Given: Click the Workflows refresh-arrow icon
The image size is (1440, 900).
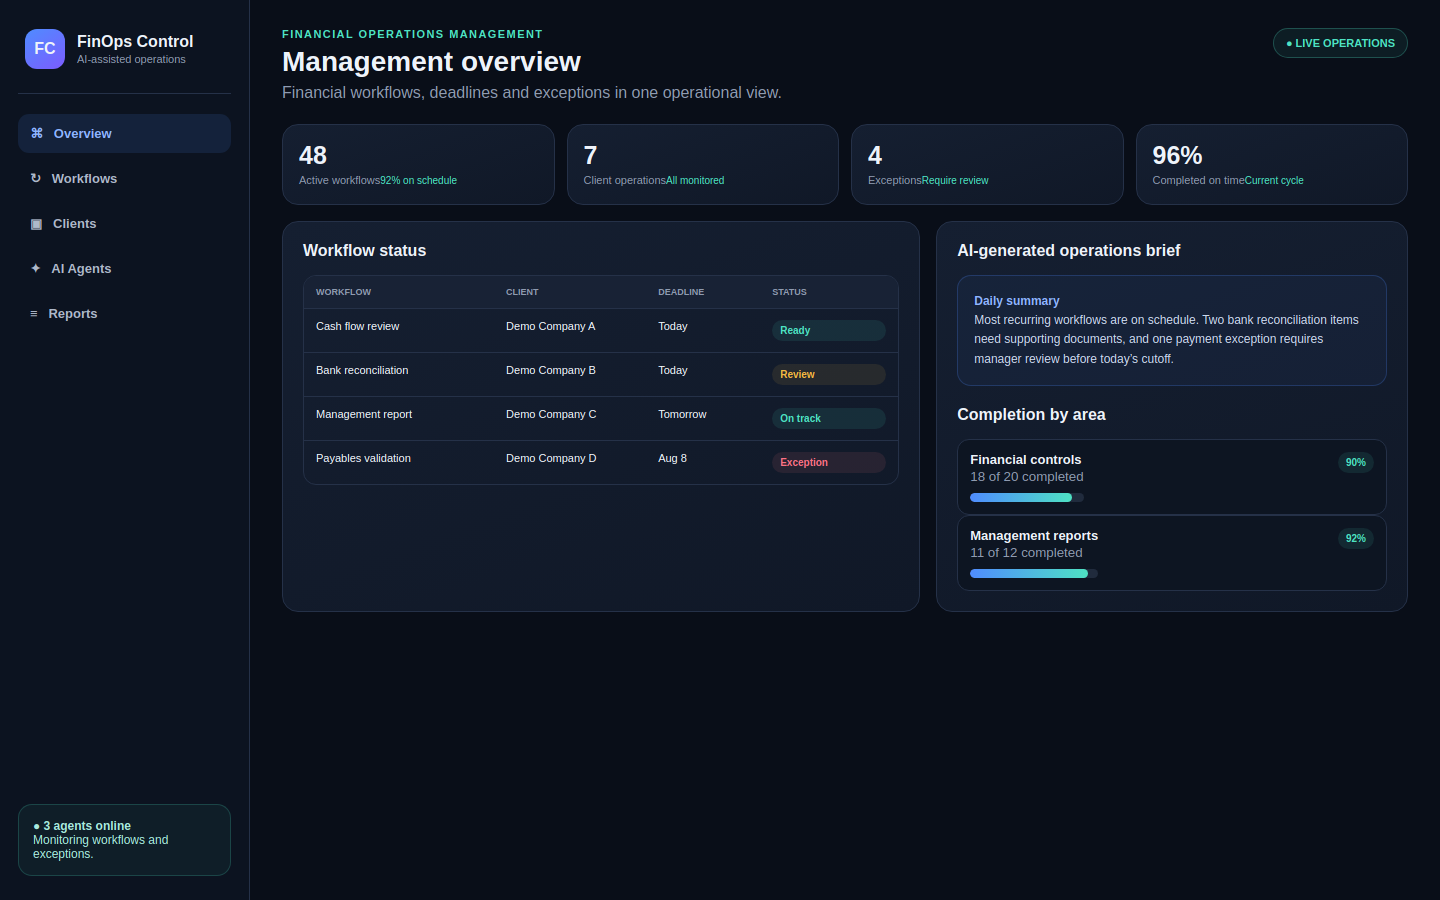Looking at the screenshot, I should [36, 178].
